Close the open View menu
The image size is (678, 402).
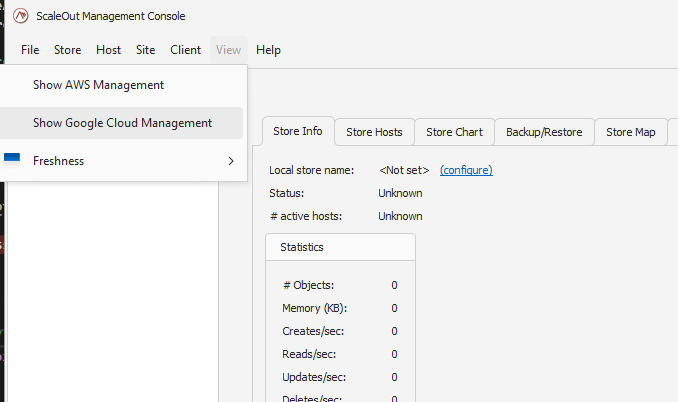[x=229, y=50]
